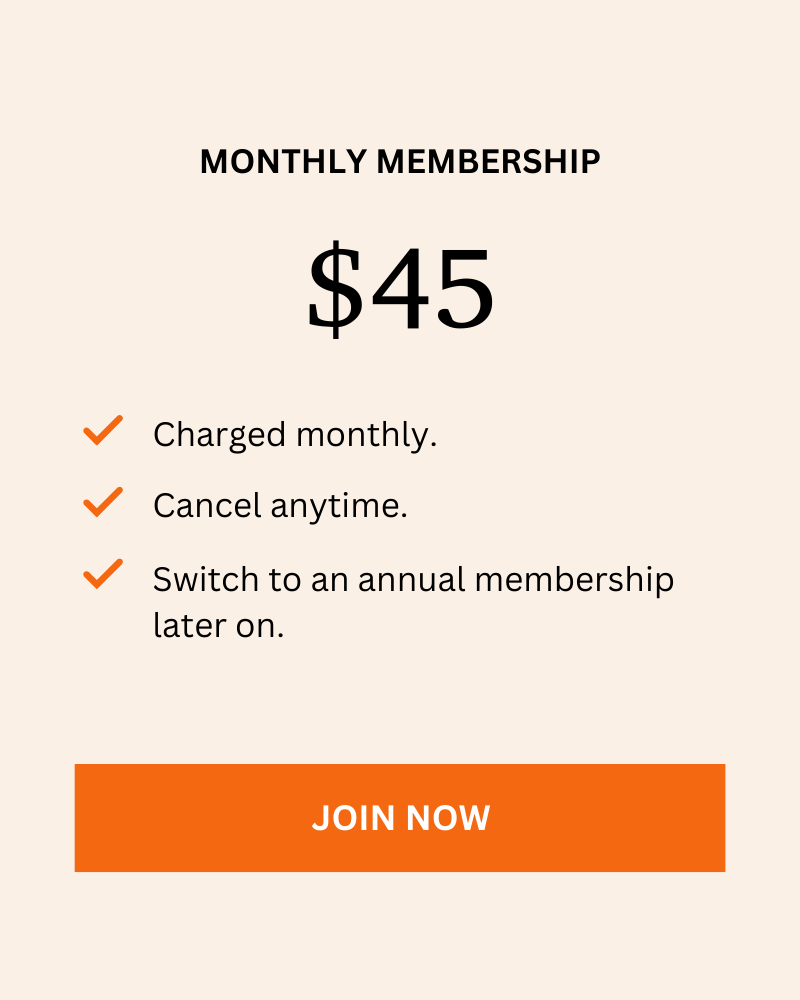Click the checkmark beside Cancel anytime
Image resolution: width=800 pixels, height=1000 pixels.
click(x=103, y=502)
